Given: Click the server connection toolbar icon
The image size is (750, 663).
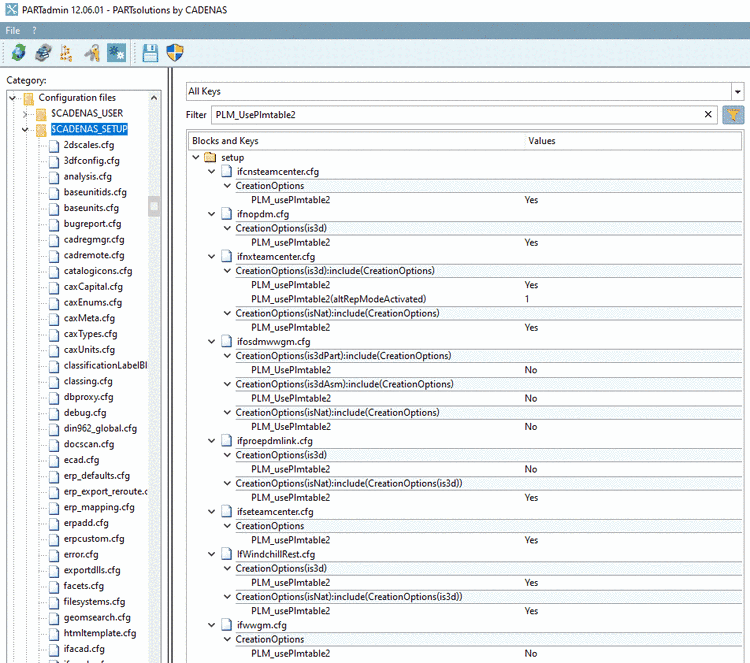Looking at the screenshot, I should pyautogui.click(x=43, y=53).
